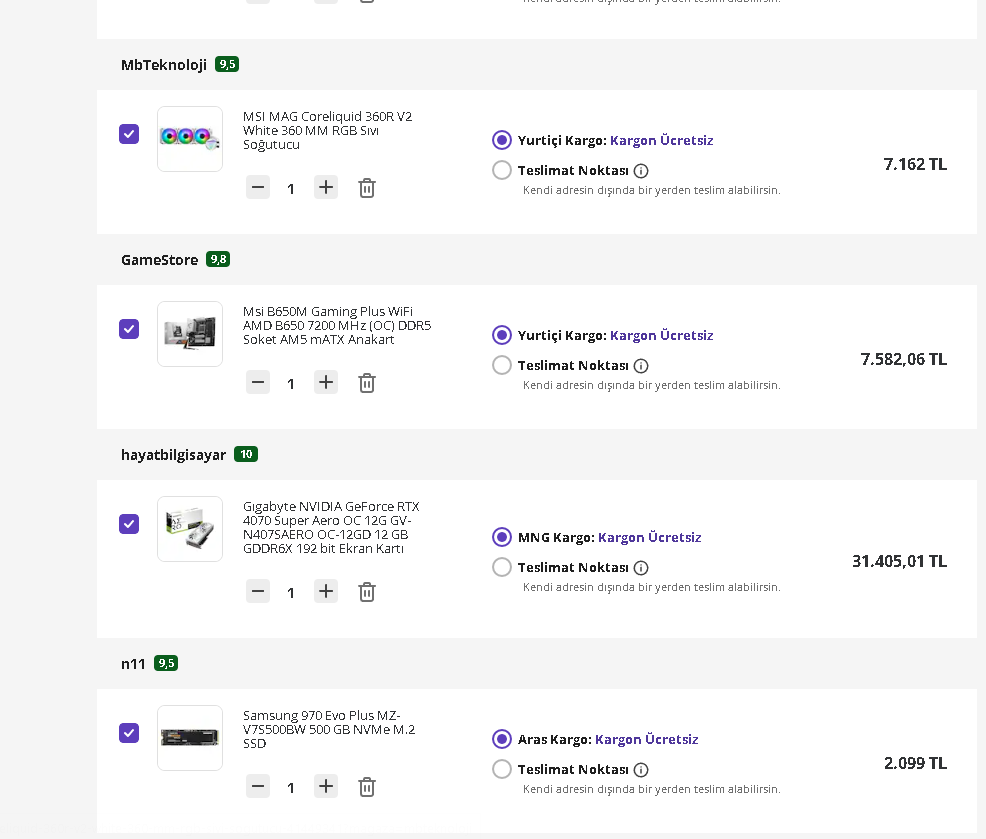
Task: View Teslimat Noktası info for Samsung SSD
Action: (641, 770)
